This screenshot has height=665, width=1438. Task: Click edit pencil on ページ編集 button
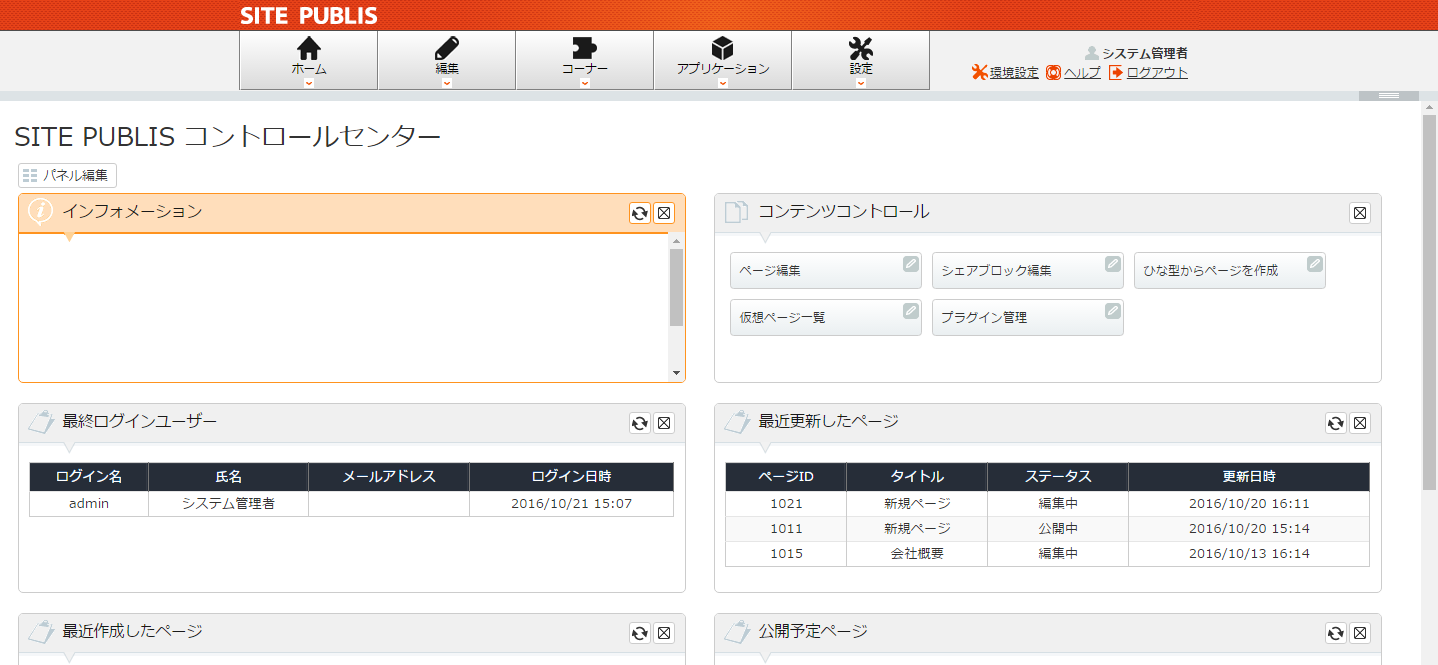pos(910,264)
